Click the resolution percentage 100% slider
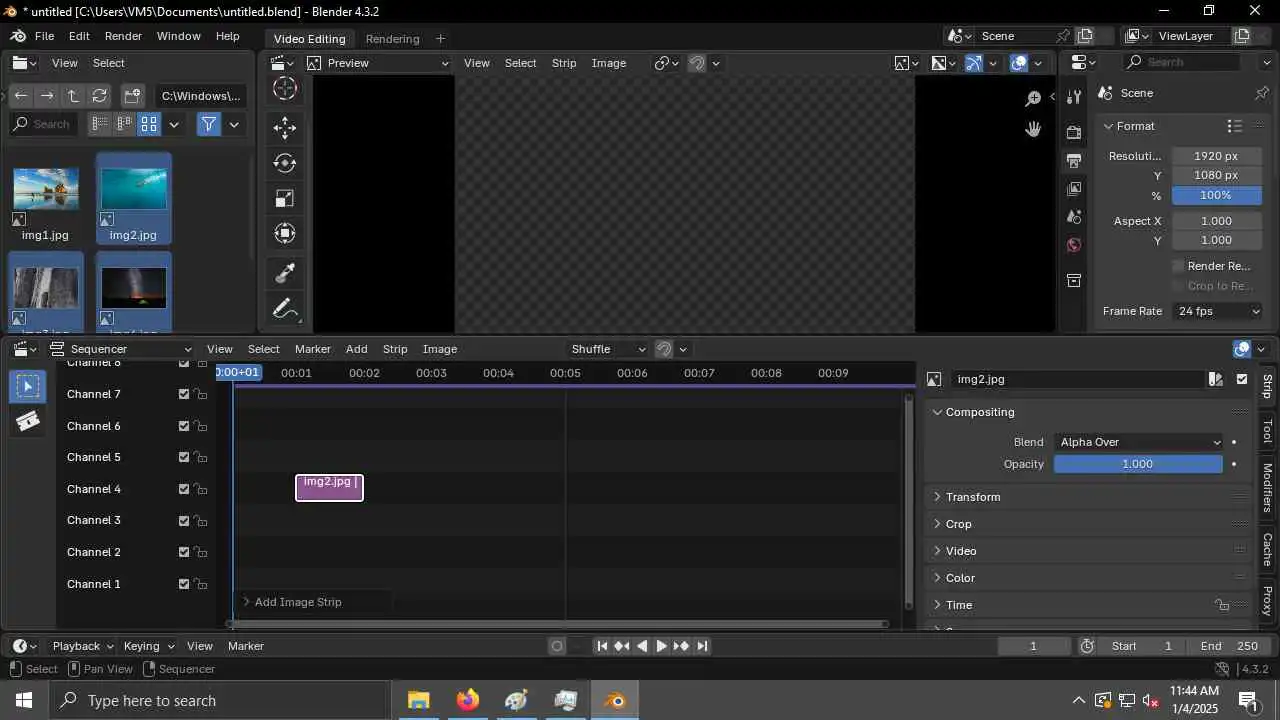Screen dimensions: 1280x720 click(1217, 195)
